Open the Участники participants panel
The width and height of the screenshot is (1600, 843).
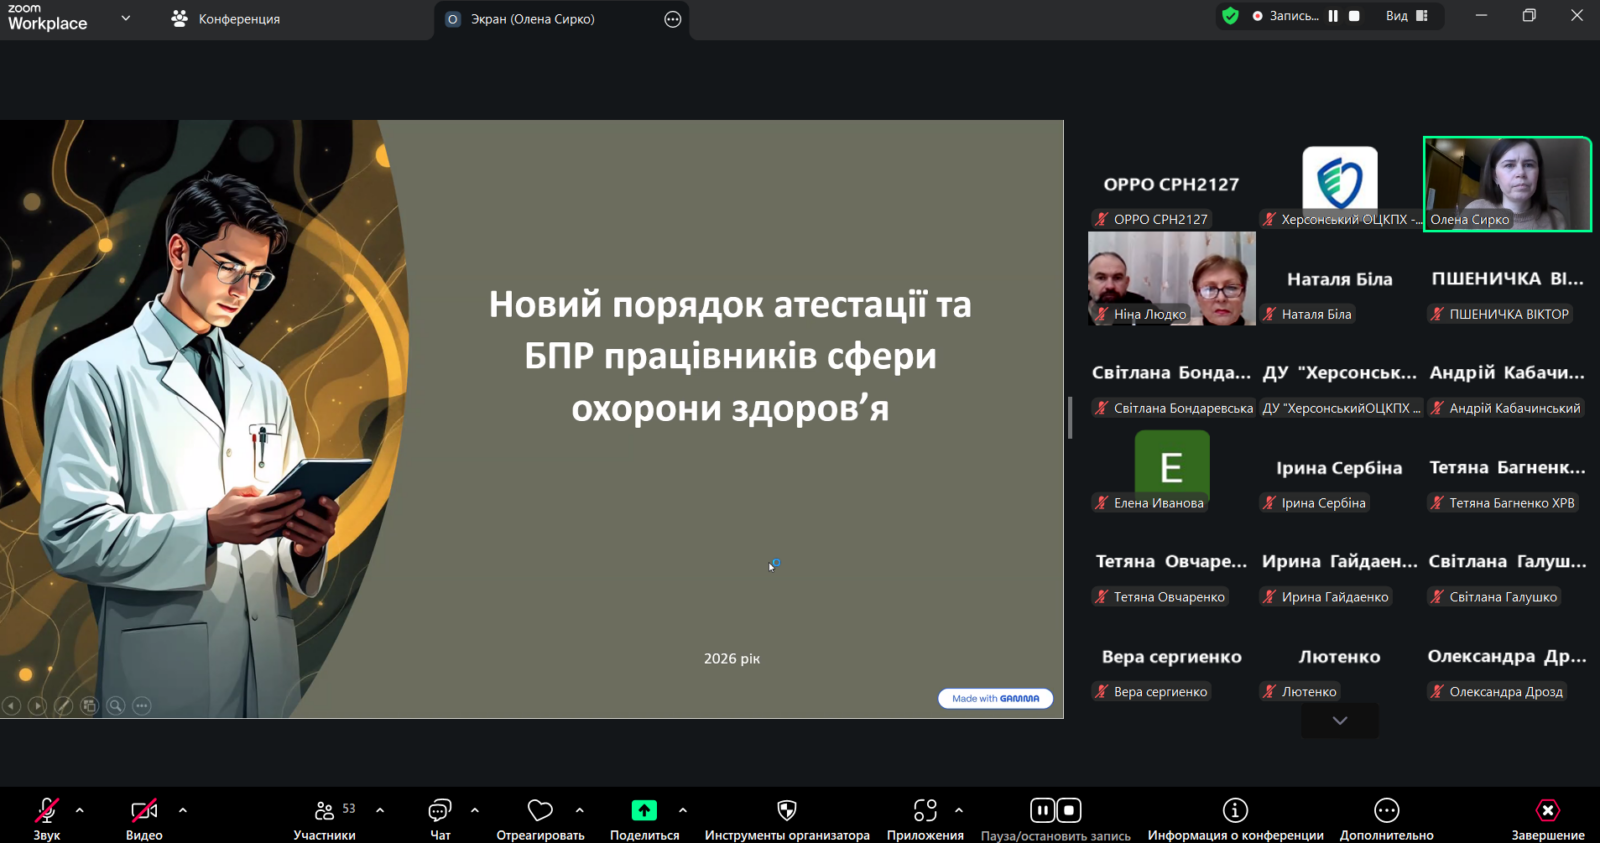[x=325, y=810]
